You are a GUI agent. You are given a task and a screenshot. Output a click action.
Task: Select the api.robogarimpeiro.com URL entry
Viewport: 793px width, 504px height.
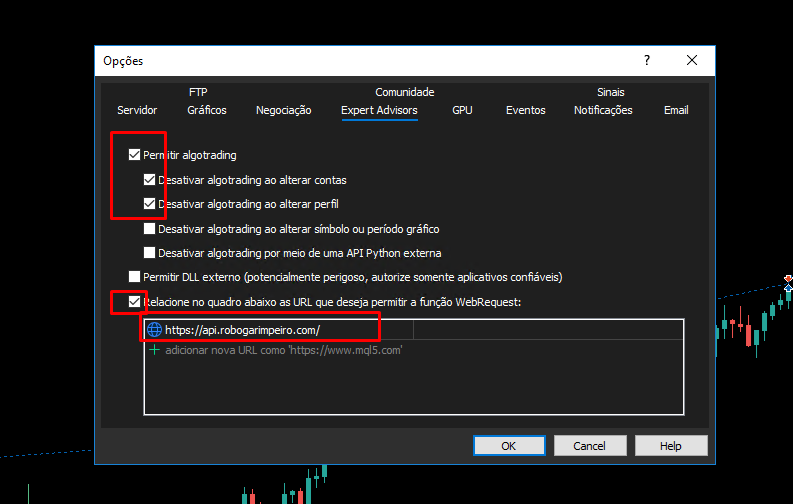242,329
